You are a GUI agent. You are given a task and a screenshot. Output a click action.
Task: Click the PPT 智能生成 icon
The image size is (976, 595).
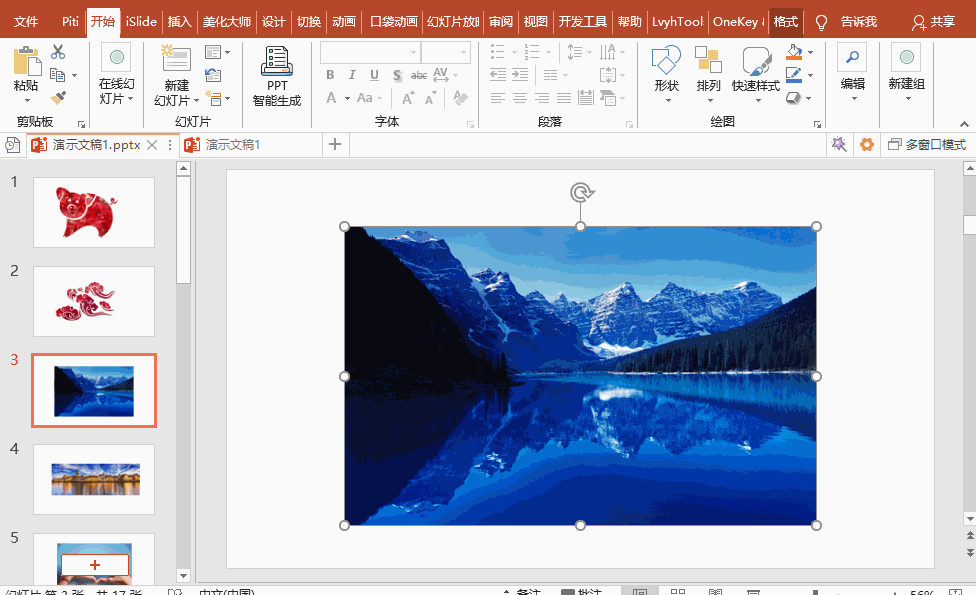[x=276, y=76]
